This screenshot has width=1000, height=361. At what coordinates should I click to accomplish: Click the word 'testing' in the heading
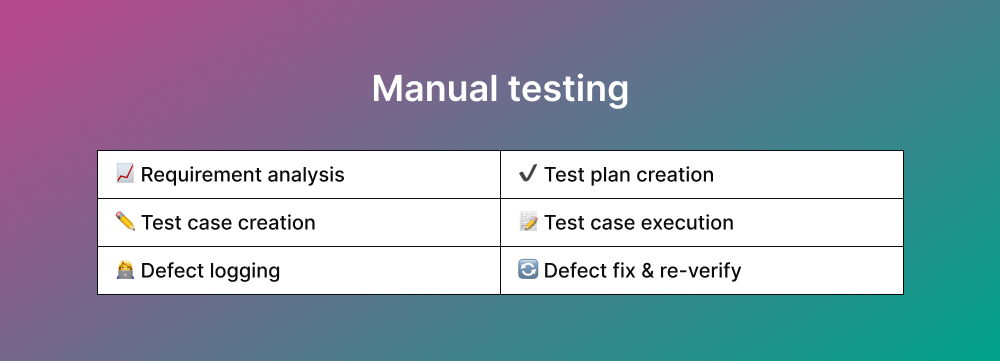pyautogui.click(x=568, y=91)
